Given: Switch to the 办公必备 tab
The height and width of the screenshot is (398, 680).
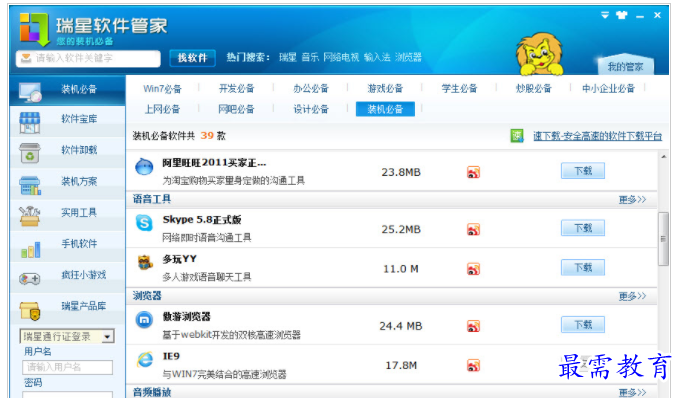Looking at the screenshot, I should [x=311, y=89].
